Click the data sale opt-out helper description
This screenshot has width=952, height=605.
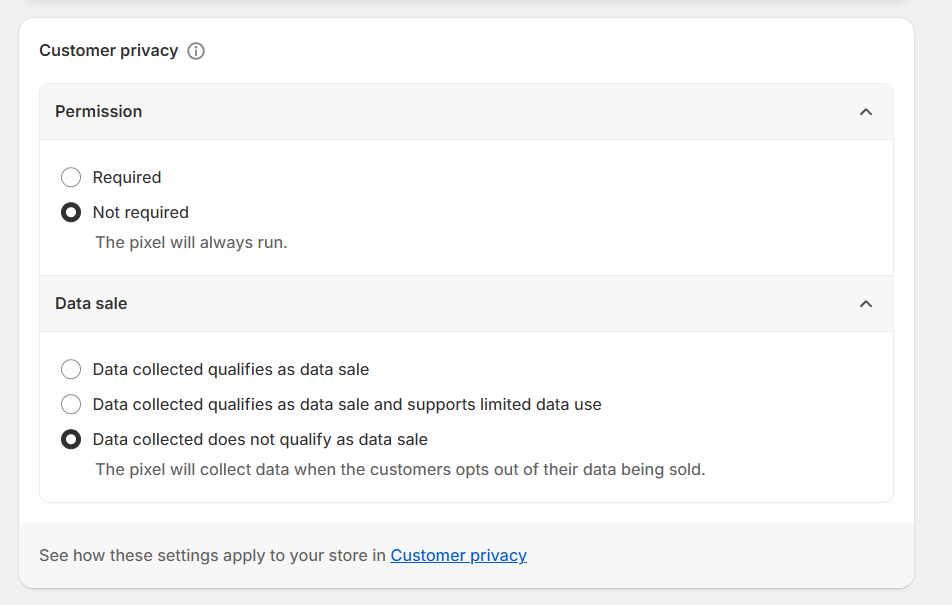(400, 469)
